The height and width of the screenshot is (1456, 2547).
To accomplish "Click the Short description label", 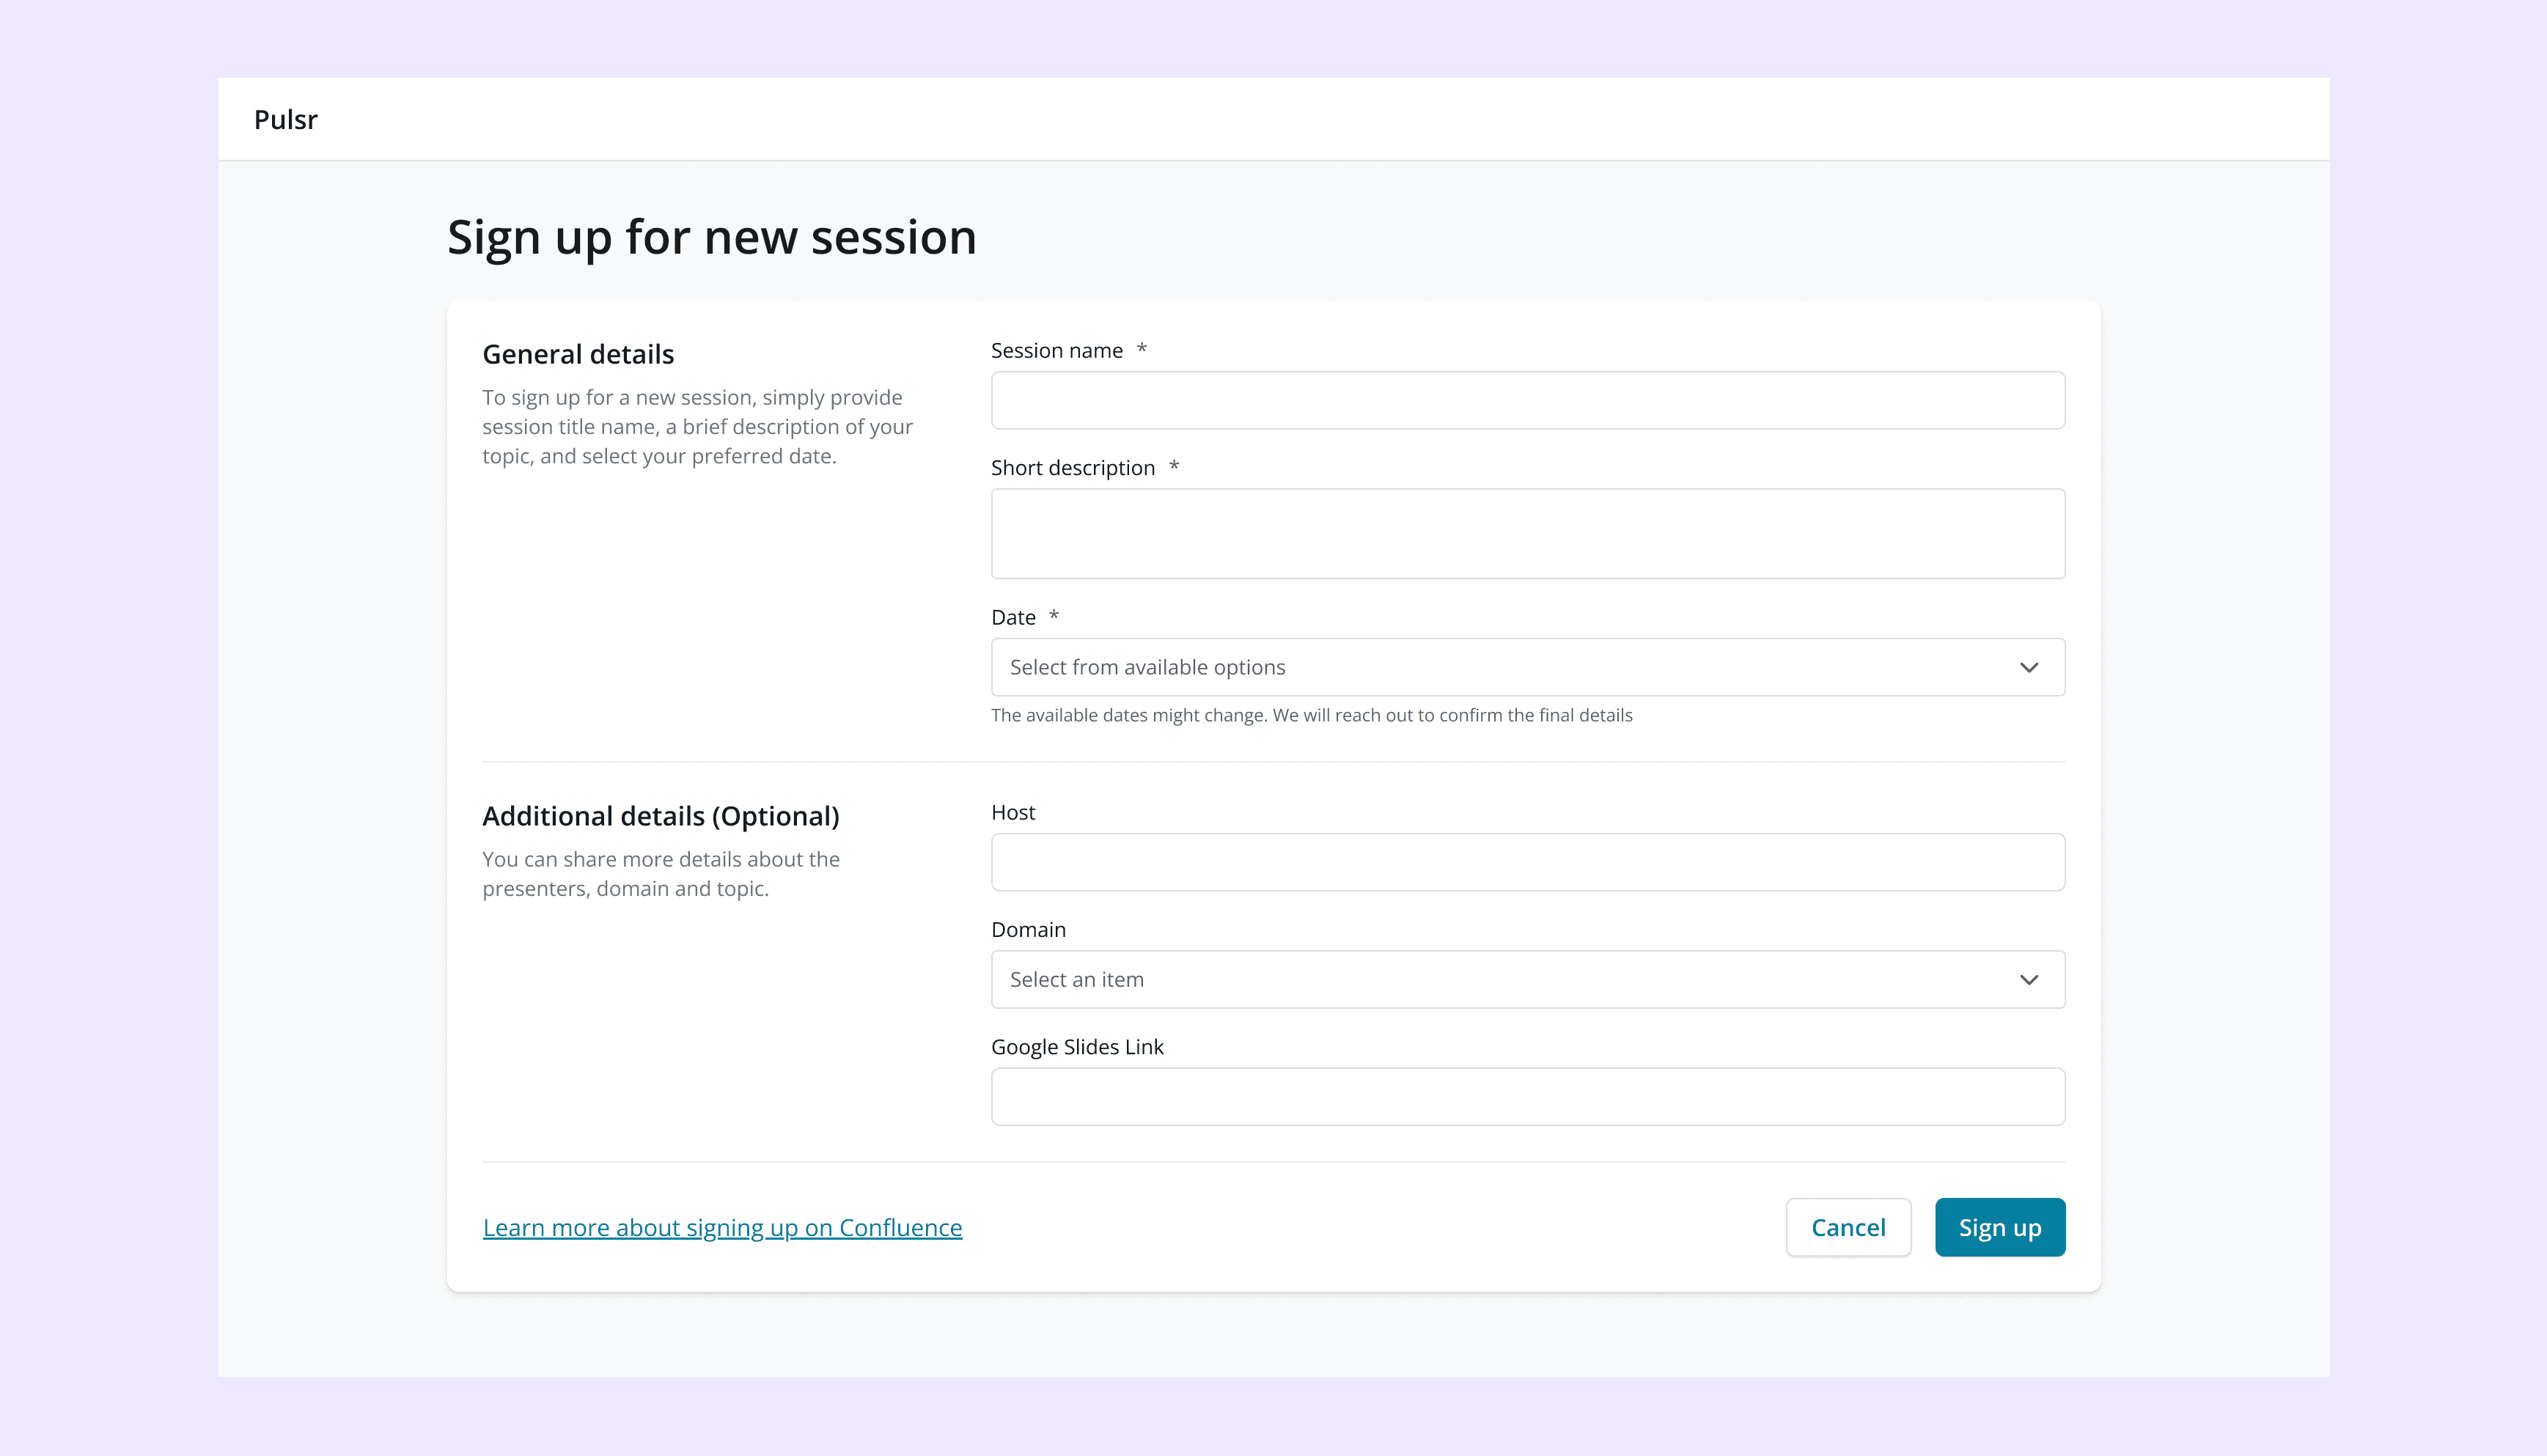I will pyautogui.click(x=1072, y=468).
